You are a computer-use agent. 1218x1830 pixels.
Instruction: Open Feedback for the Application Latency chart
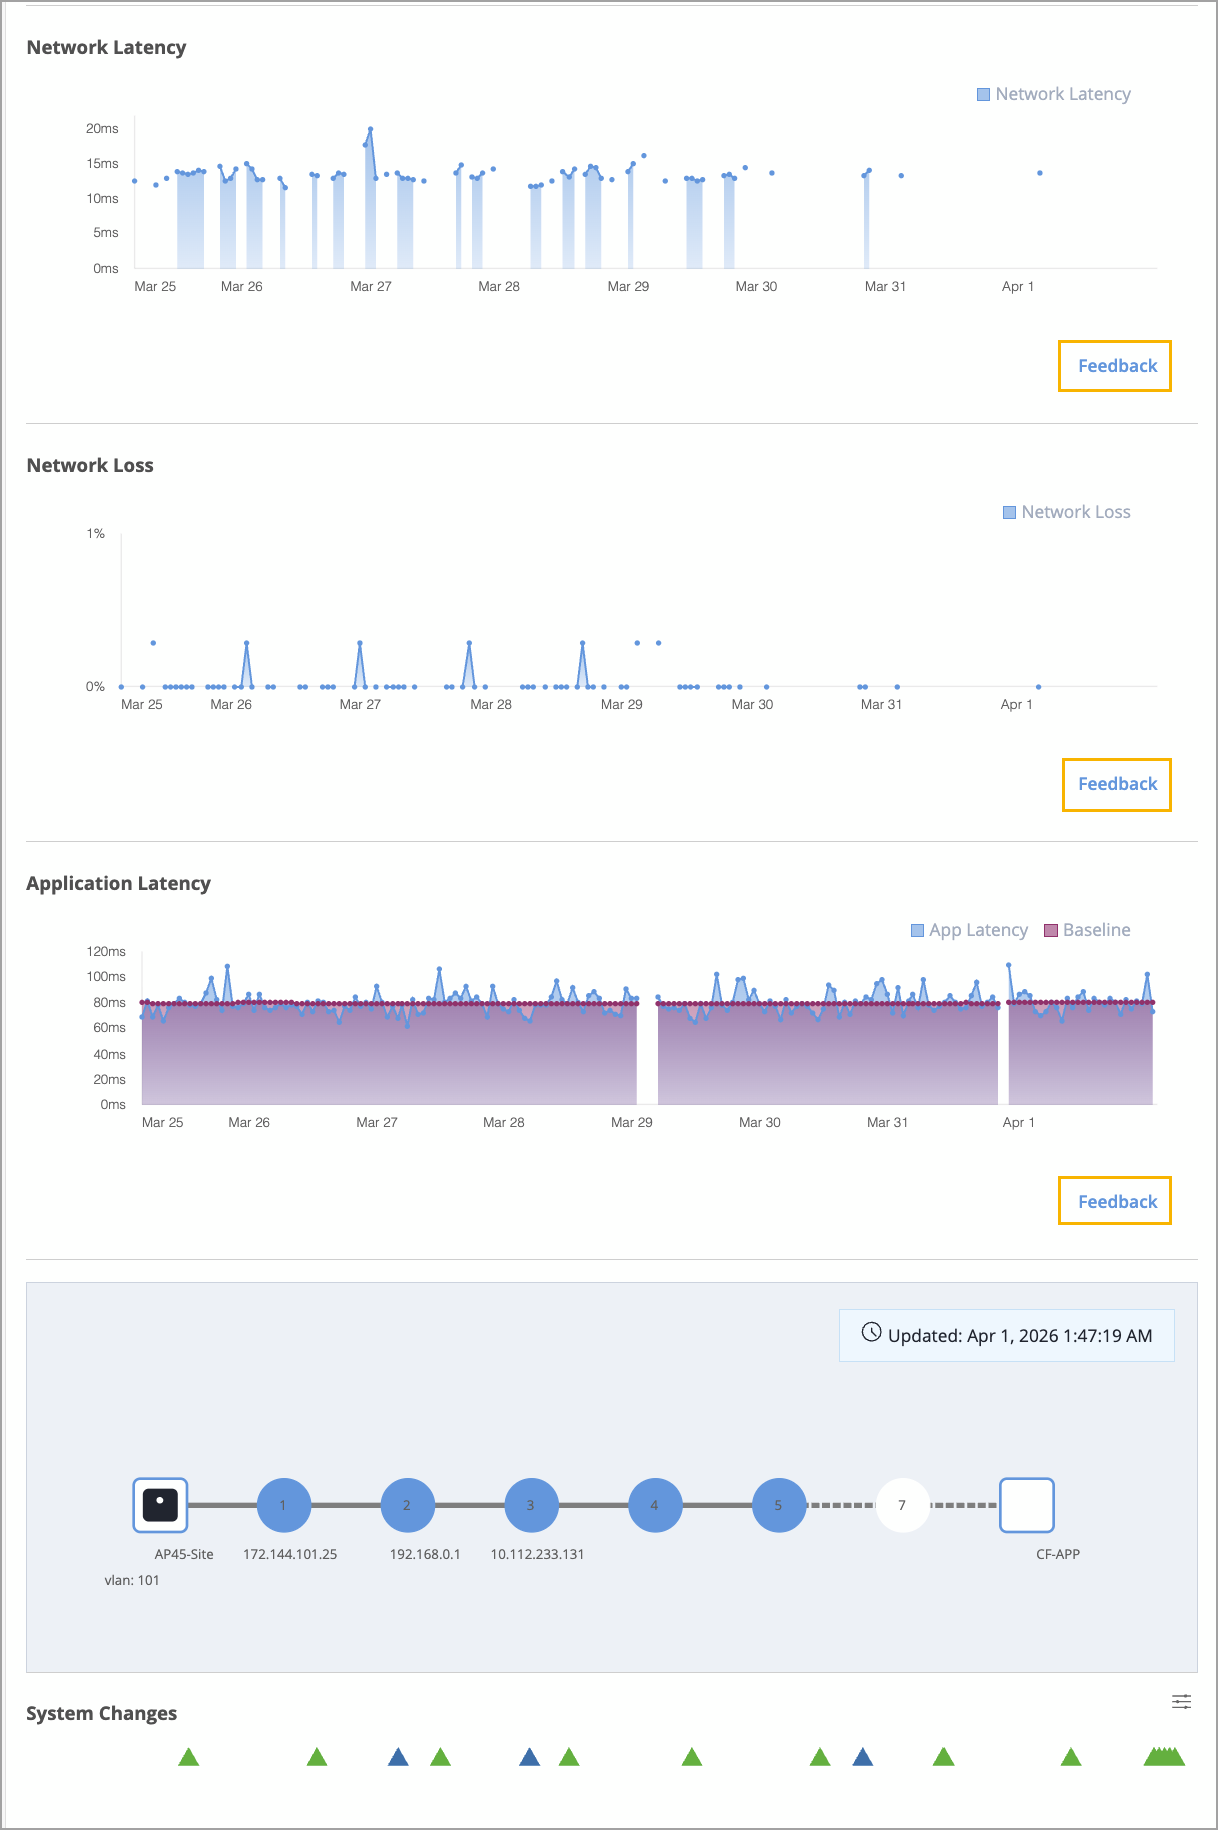click(1116, 1202)
